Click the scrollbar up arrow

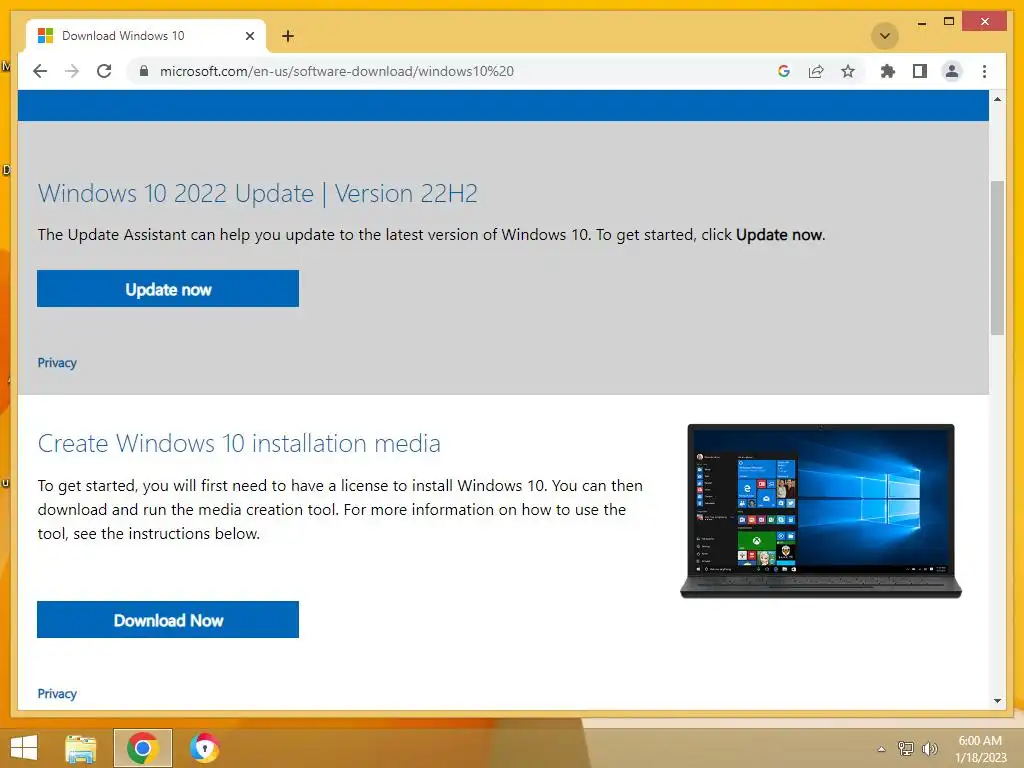(x=997, y=99)
